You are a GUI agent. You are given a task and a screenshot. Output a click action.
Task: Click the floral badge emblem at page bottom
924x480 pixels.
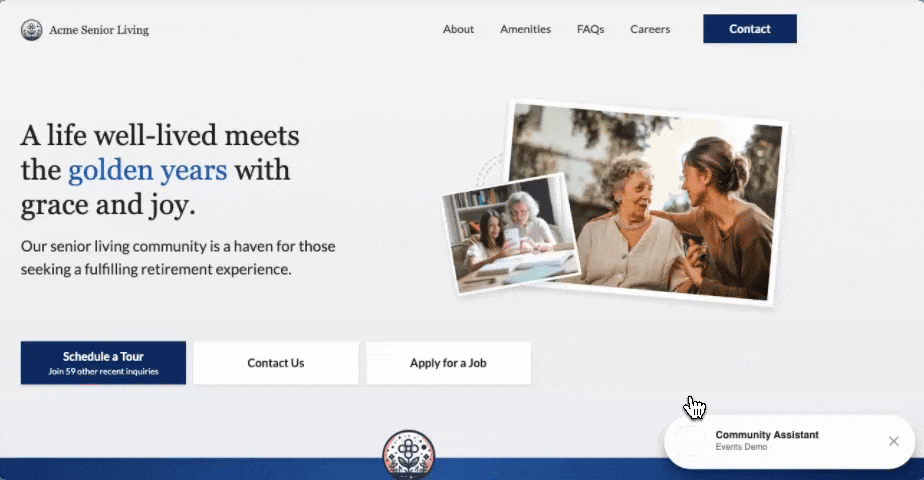click(x=408, y=455)
